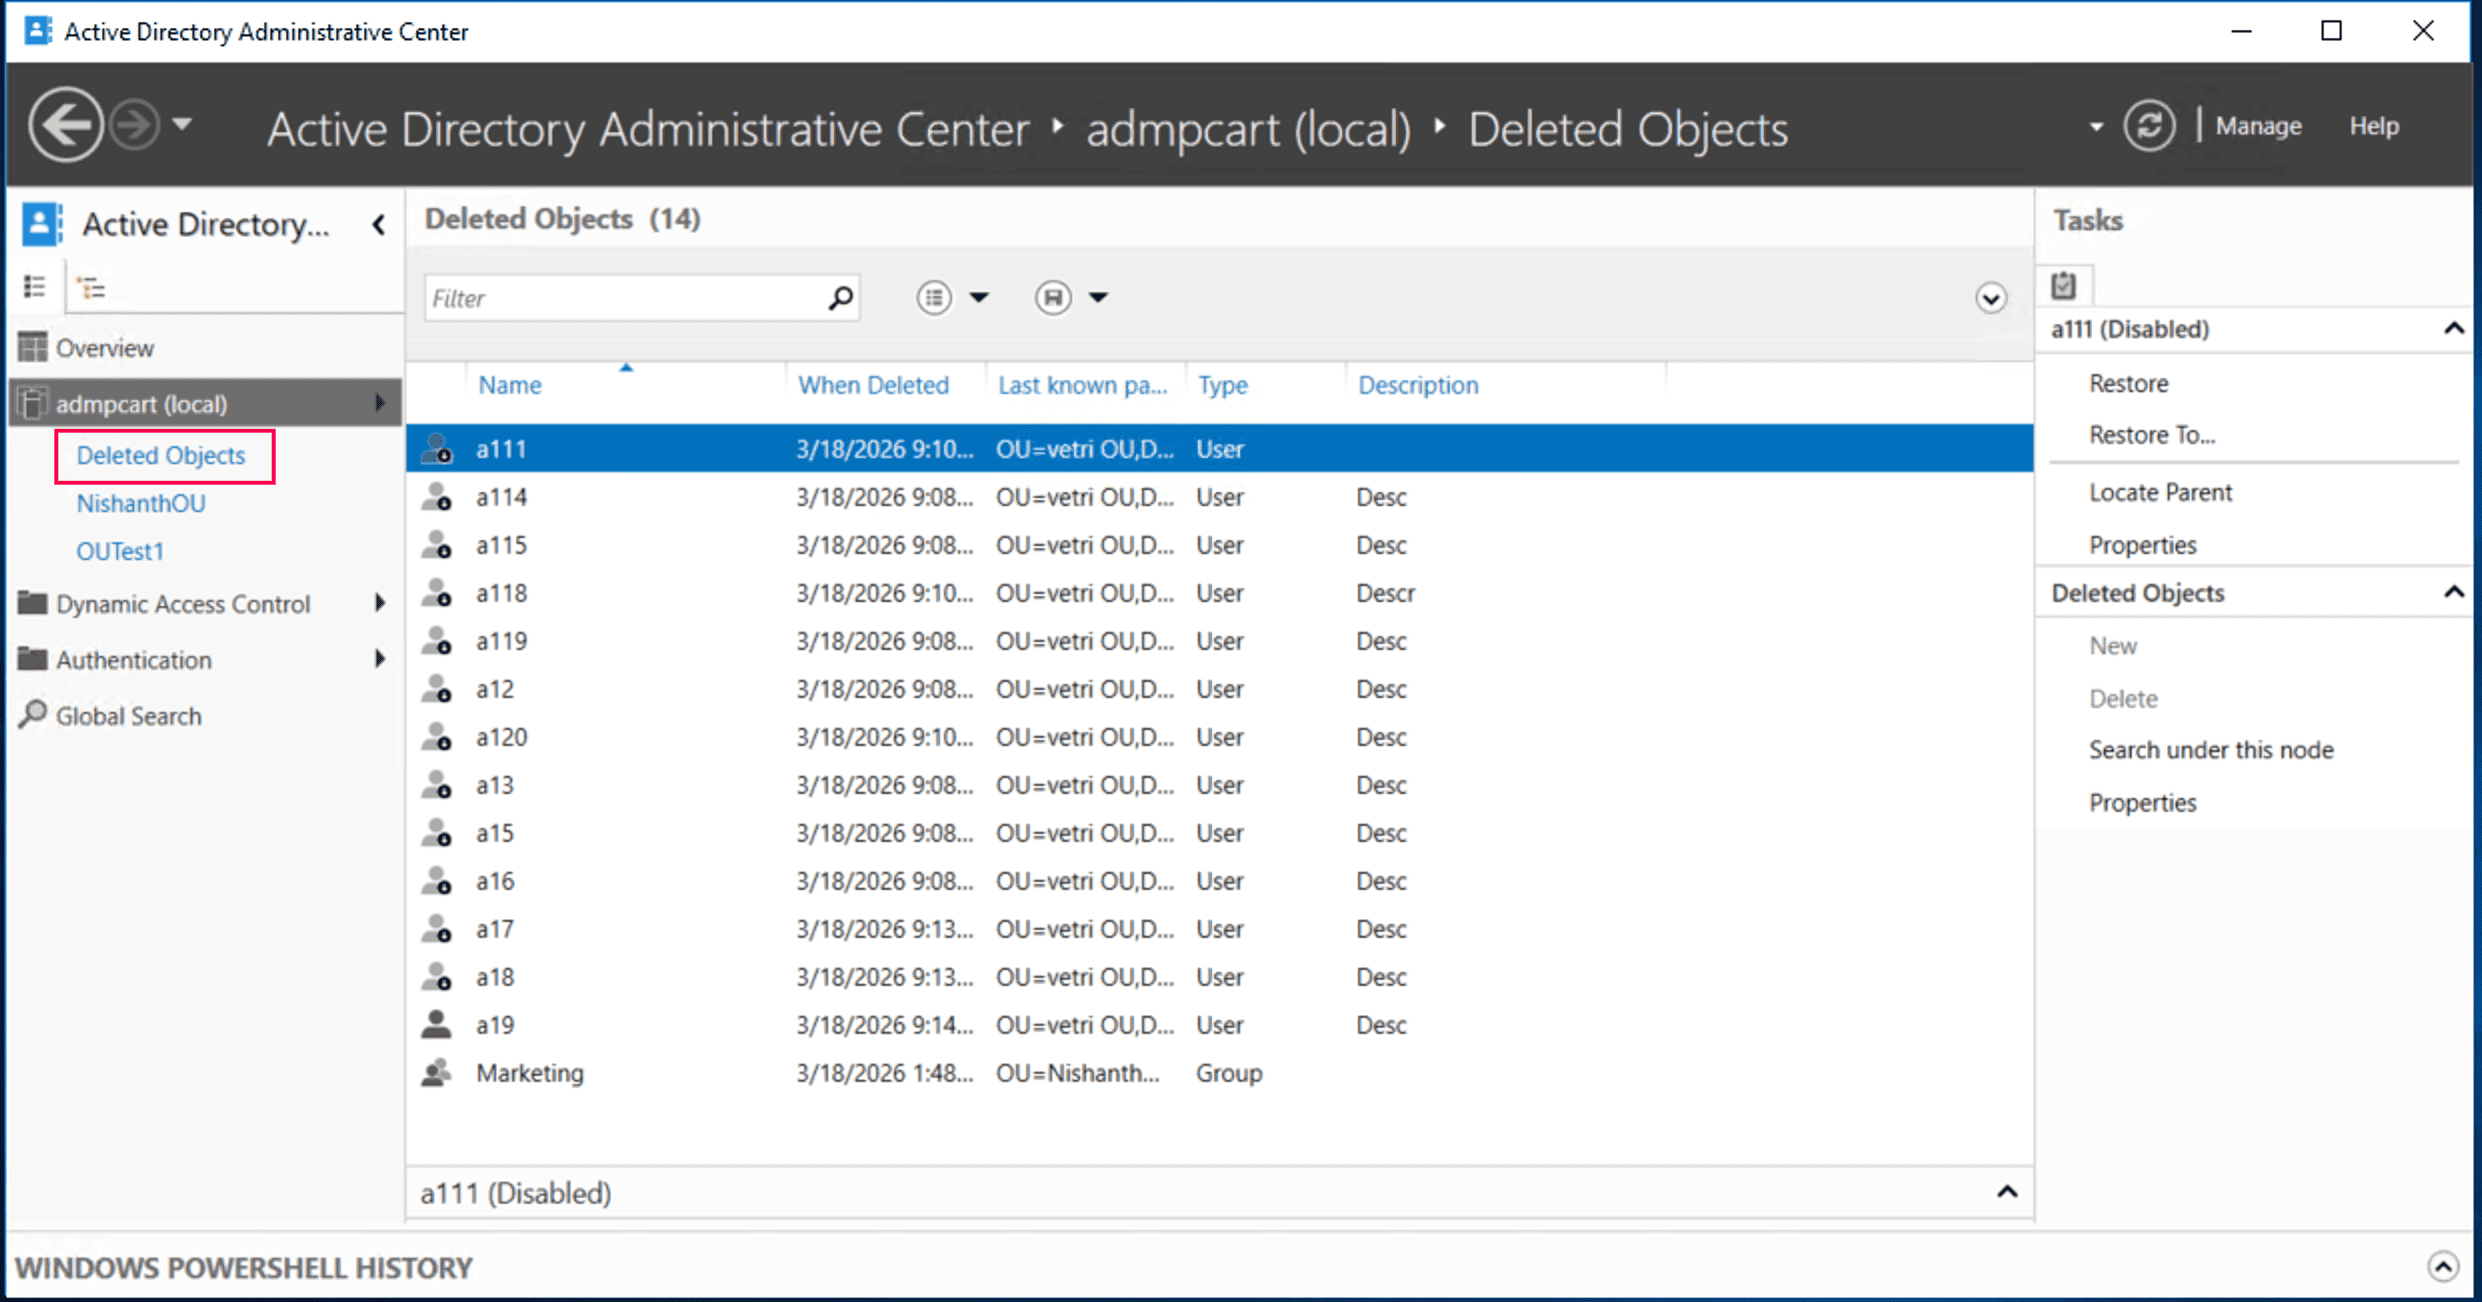
Task: Click Search under this node
Action: (2211, 749)
